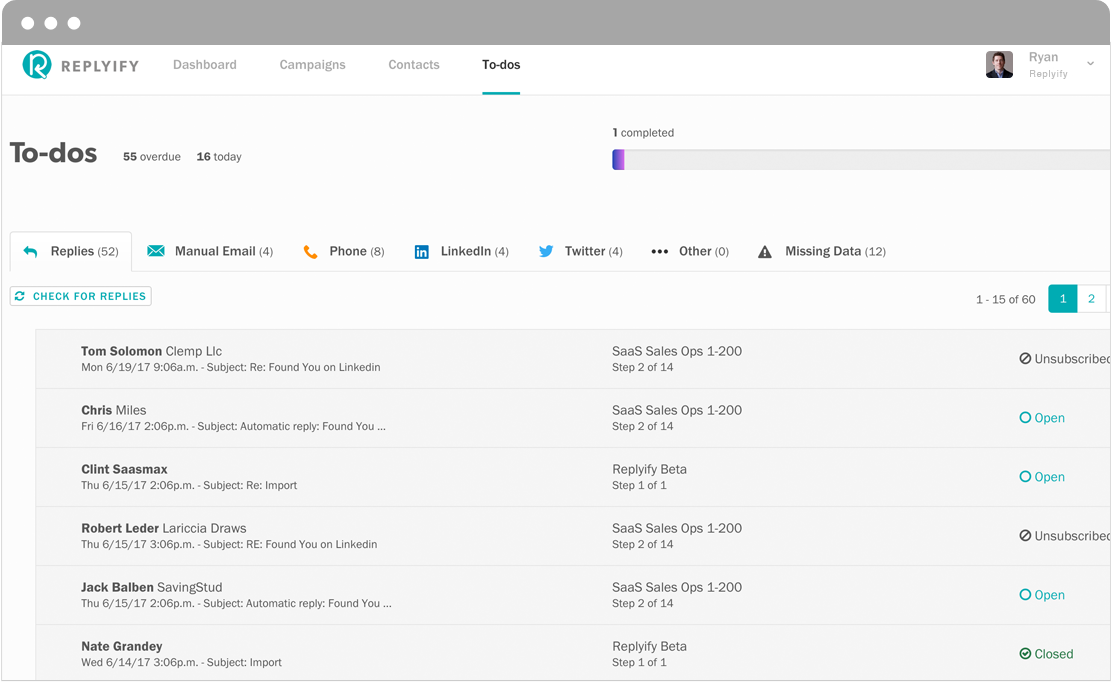Viewport: 1112px width, 682px height.
Task: Open the Campaigns menu item
Action: pyautogui.click(x=312, y=65)
